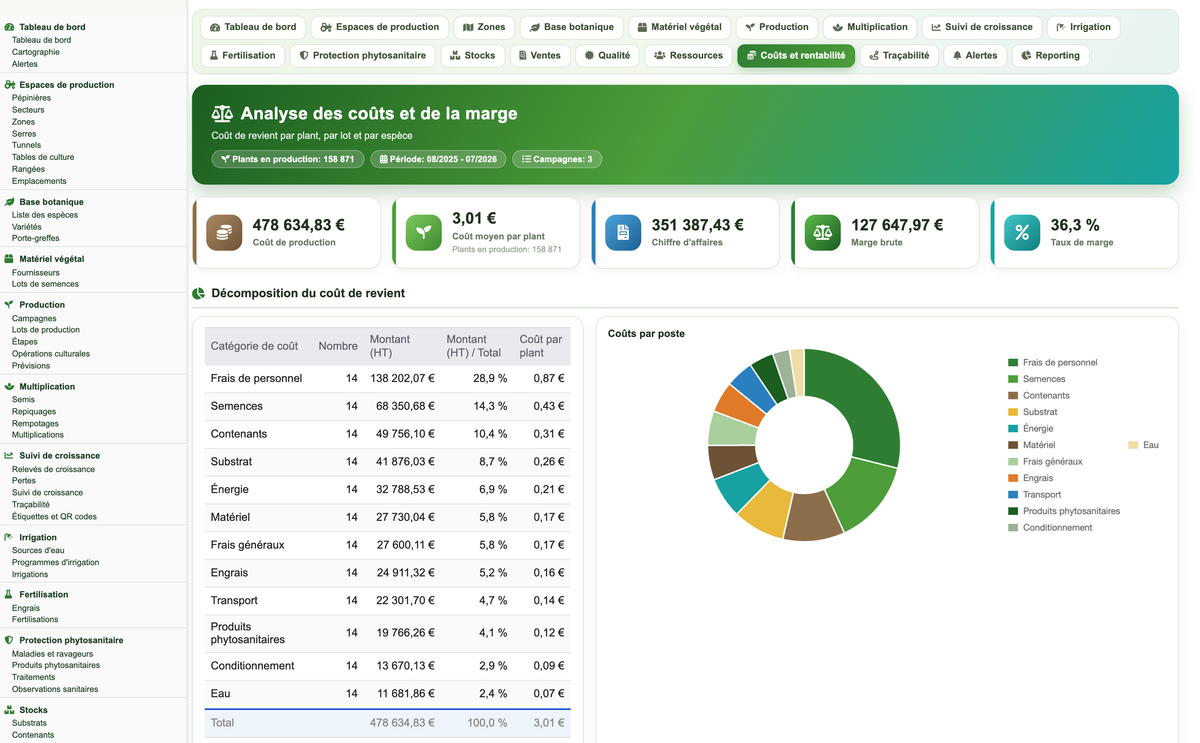Click the scales icon on Marge brute card
Viewport: 1200px width, 743px height.
click(823, 232)
